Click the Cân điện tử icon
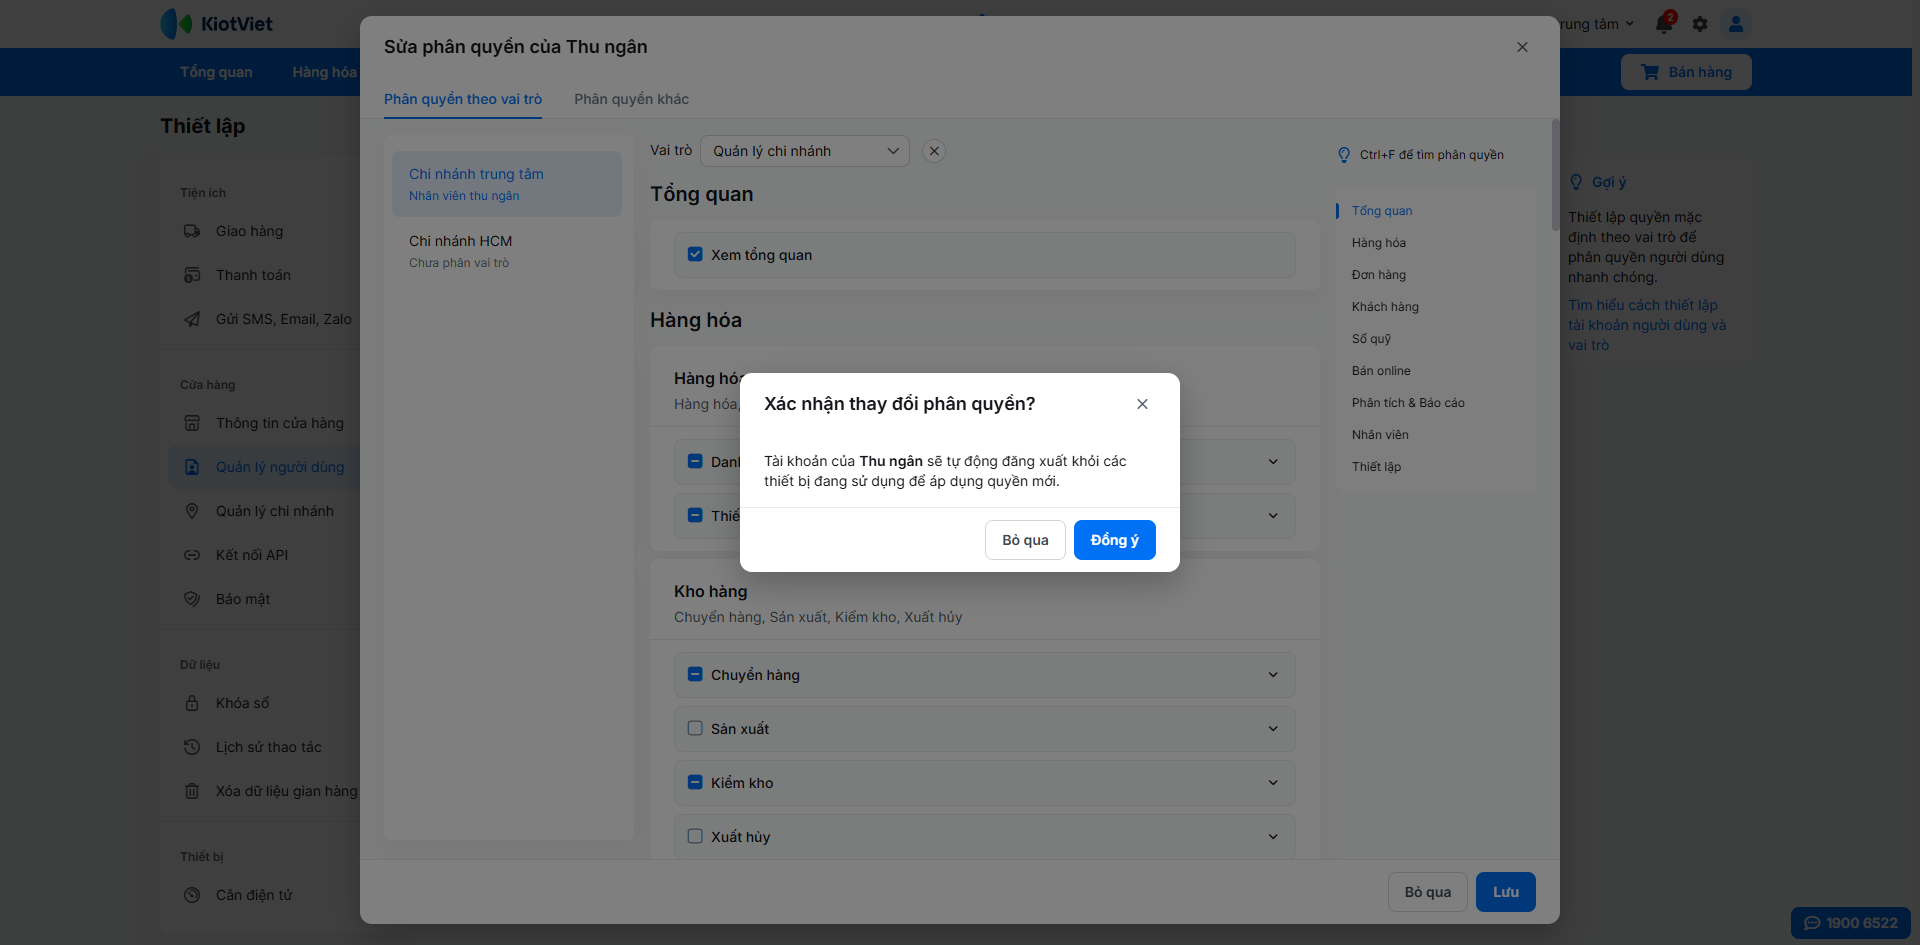1920x945 pixels. [x=192, y=895]
